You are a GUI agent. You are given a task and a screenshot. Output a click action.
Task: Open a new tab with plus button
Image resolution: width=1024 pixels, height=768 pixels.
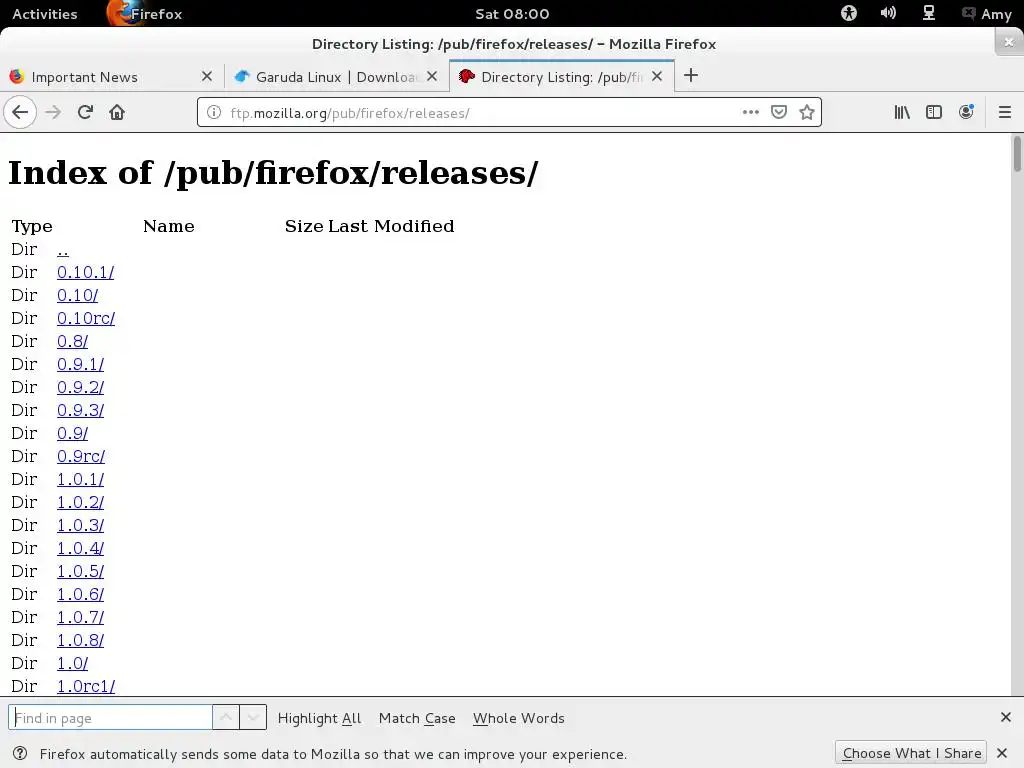click(x=691, y=76)
